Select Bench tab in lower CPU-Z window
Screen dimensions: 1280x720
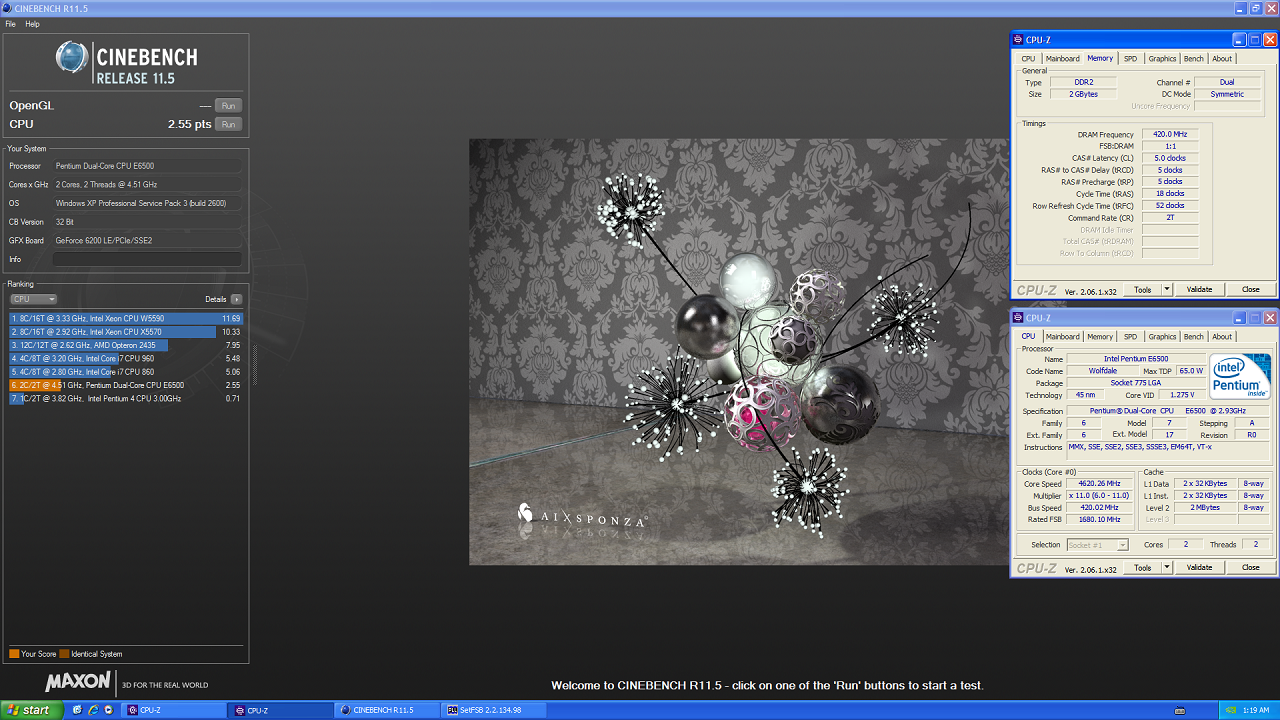(x=1194, y=337)
